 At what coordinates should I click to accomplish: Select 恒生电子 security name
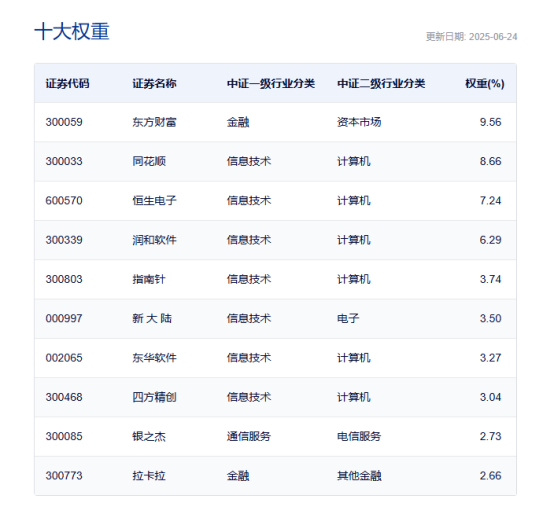pyautogui.click(x=154, y=201)
